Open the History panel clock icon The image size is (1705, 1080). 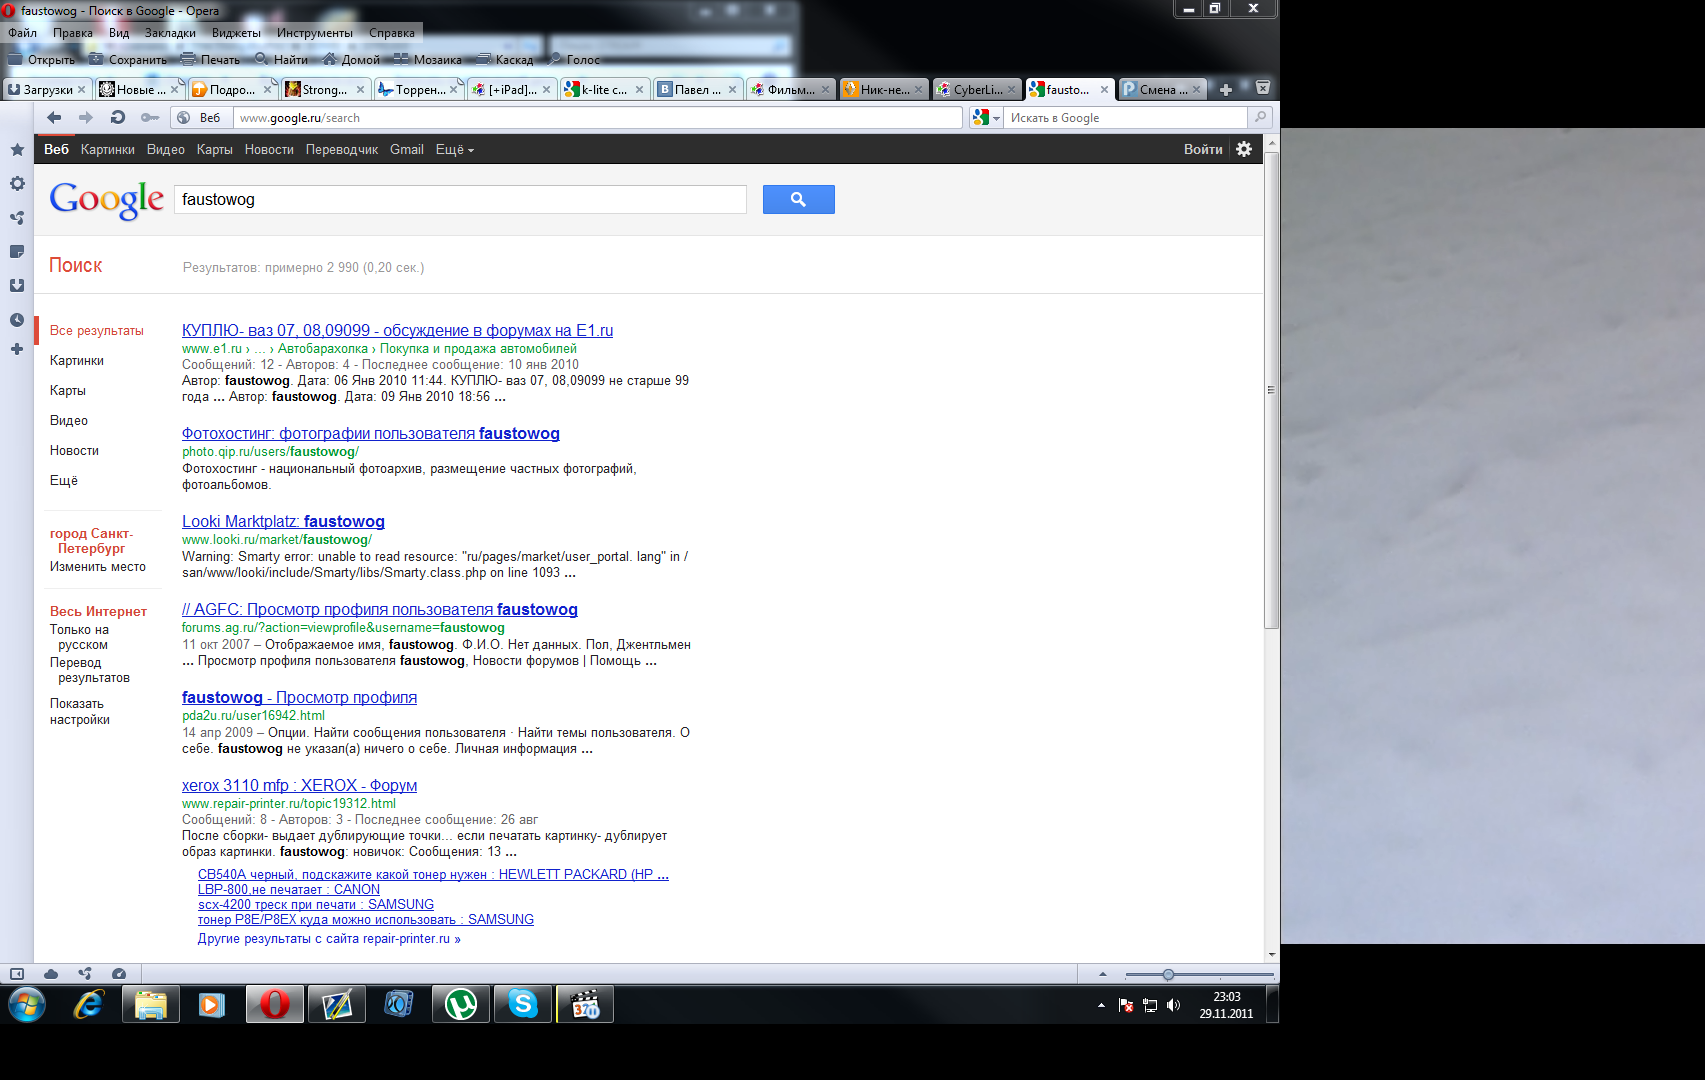point(17,320)
